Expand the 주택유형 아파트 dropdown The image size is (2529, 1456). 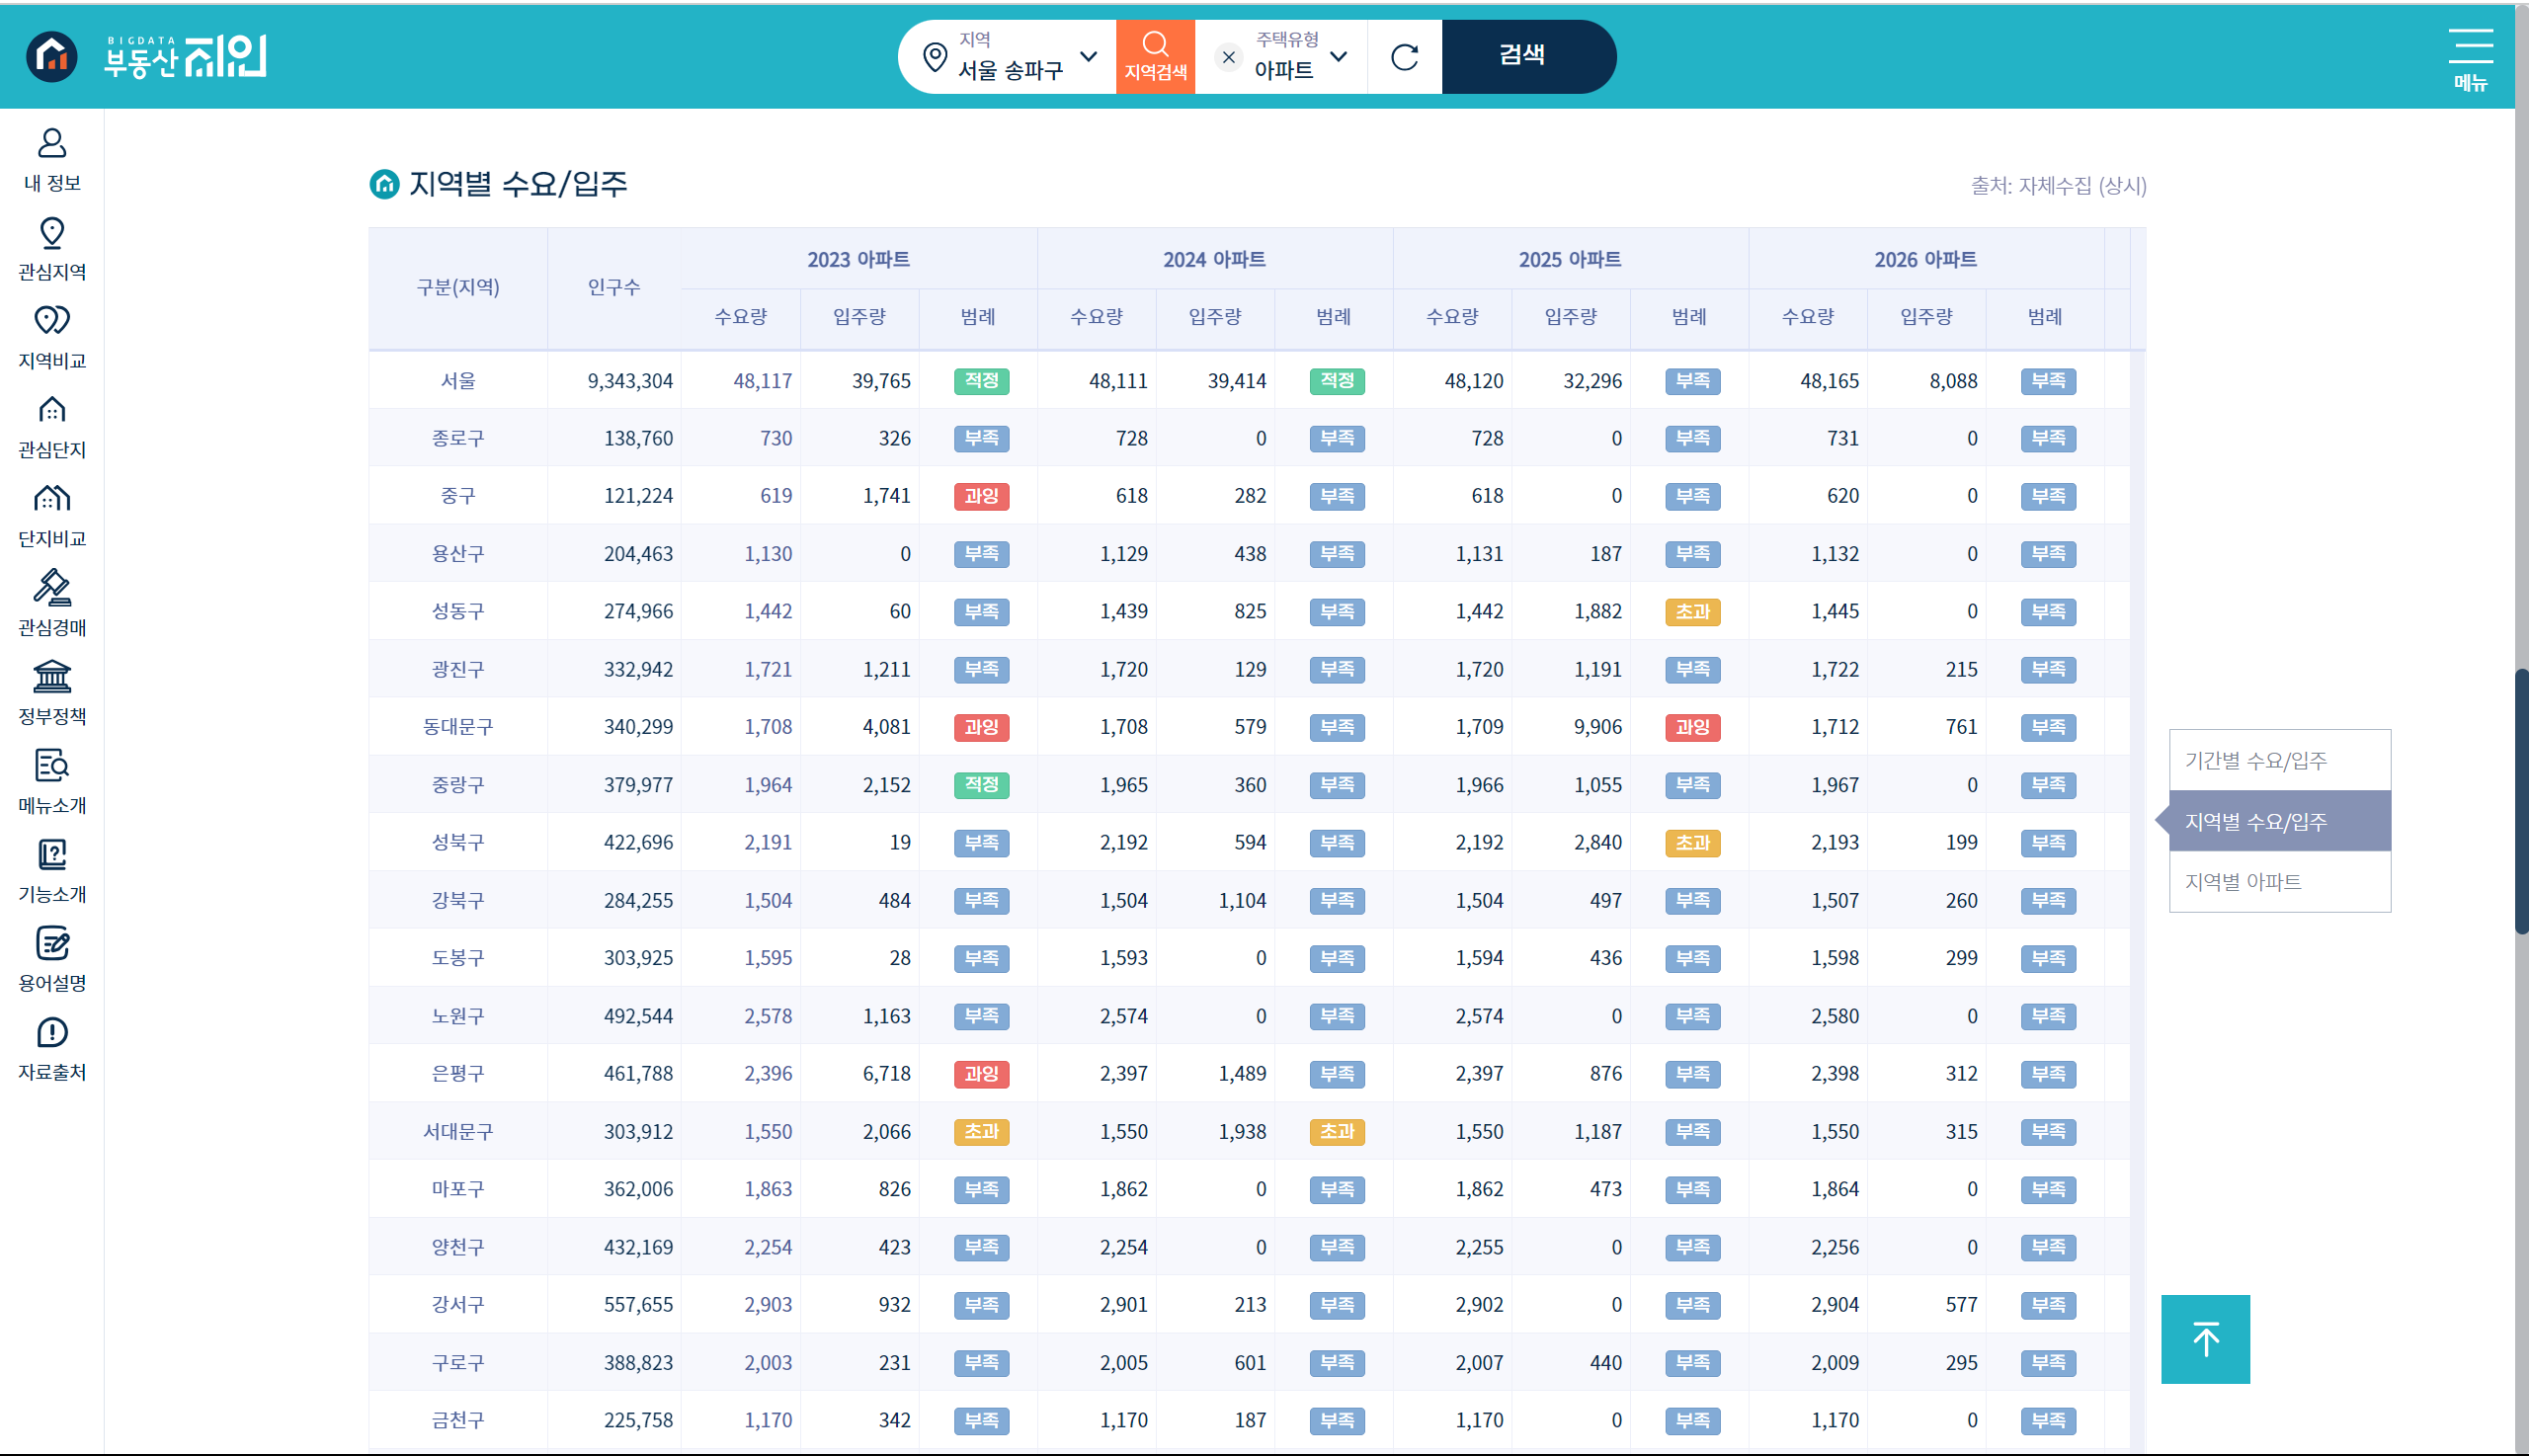tap(1338, 57)
